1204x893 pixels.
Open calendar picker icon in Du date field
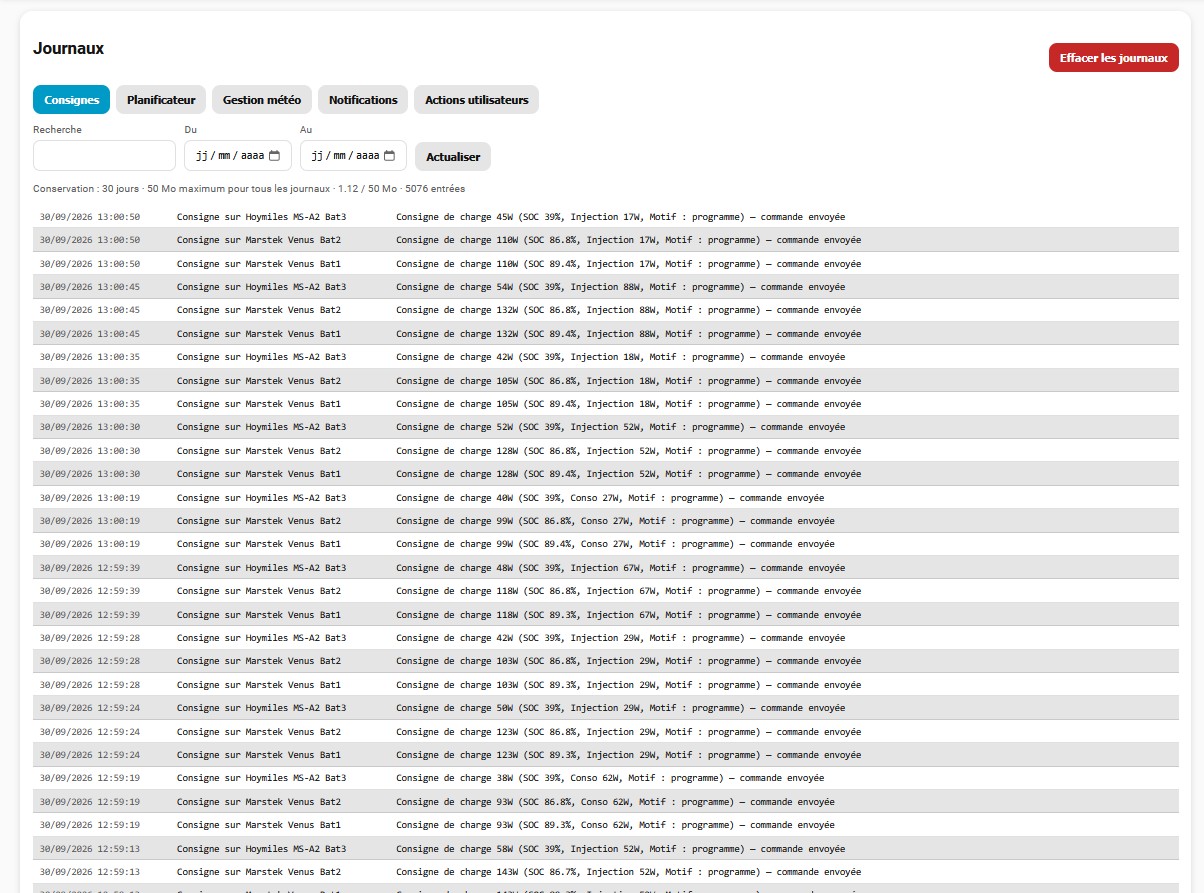point(274,156)
